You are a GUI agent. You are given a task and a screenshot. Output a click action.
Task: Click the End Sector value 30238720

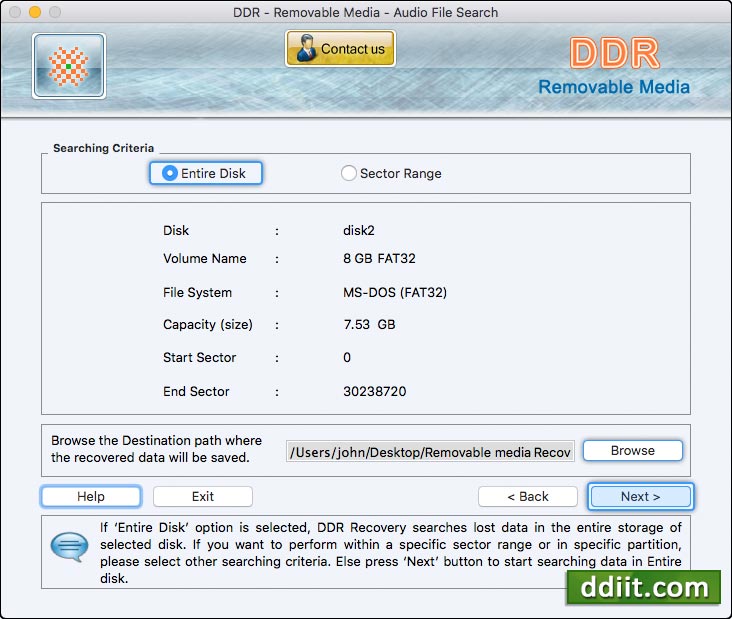[x=374, y=391]
